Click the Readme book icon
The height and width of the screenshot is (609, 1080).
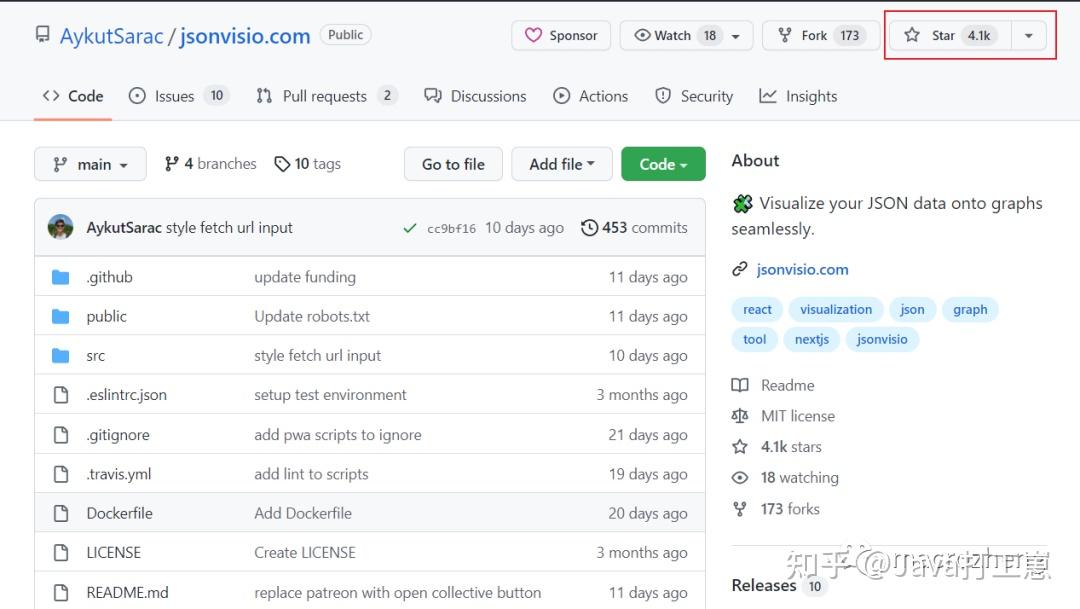tap(740, 385)
